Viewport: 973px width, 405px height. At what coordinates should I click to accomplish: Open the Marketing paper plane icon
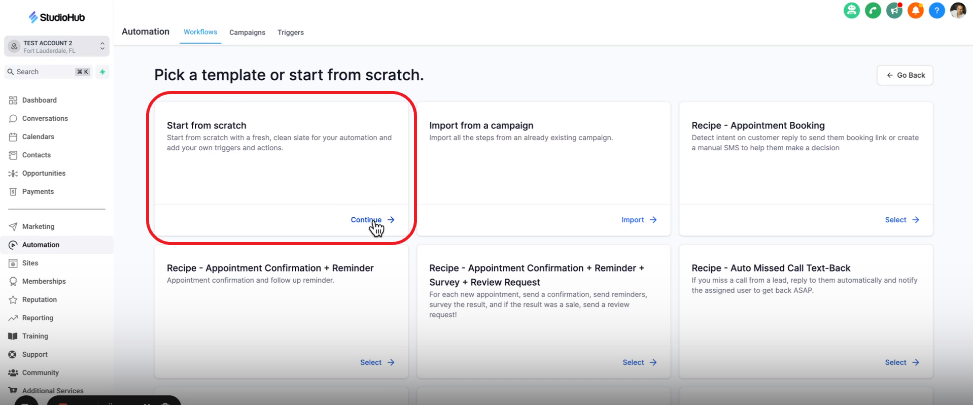click(x=13, y=226)
